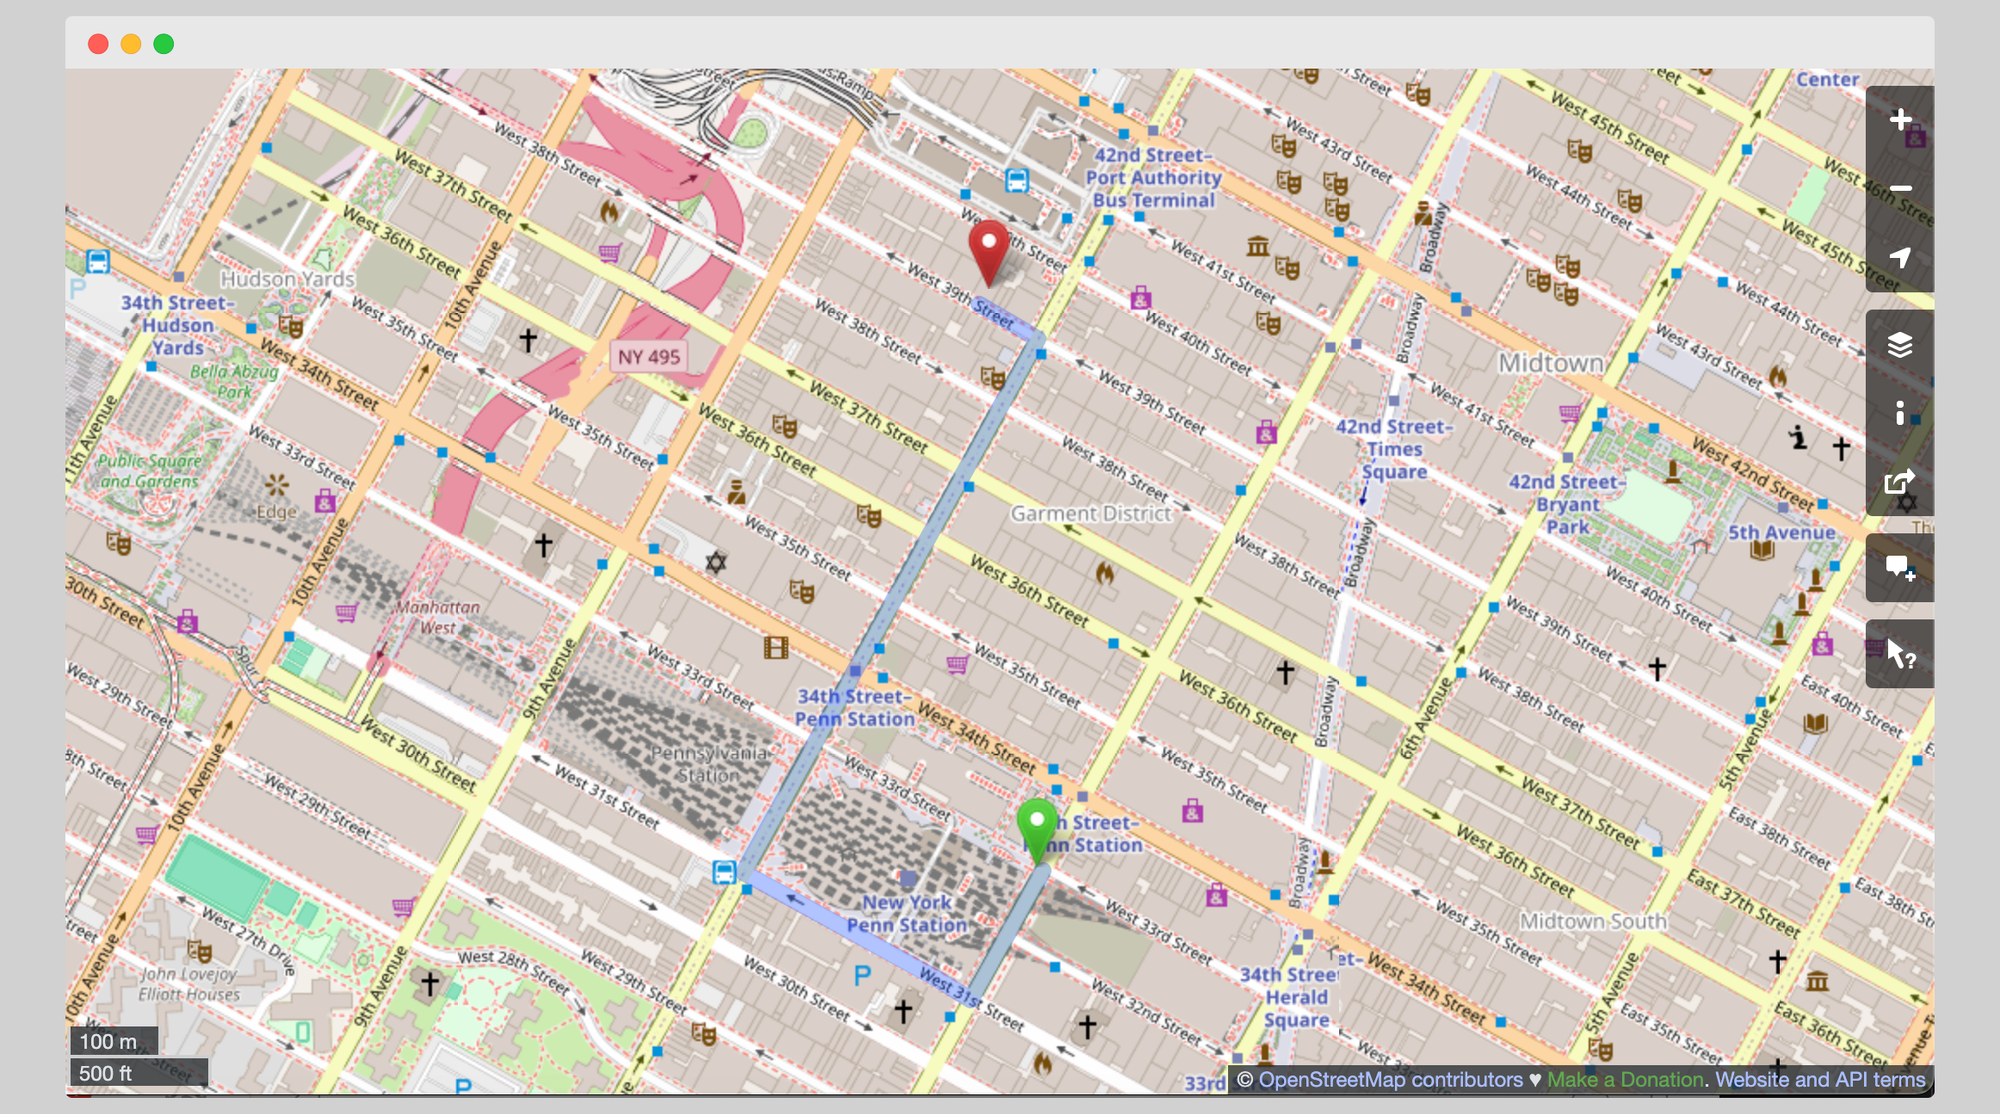Click the Midtown South label
The width and height of the screenshot is (2000, 1114).
tap(1593, 921)
